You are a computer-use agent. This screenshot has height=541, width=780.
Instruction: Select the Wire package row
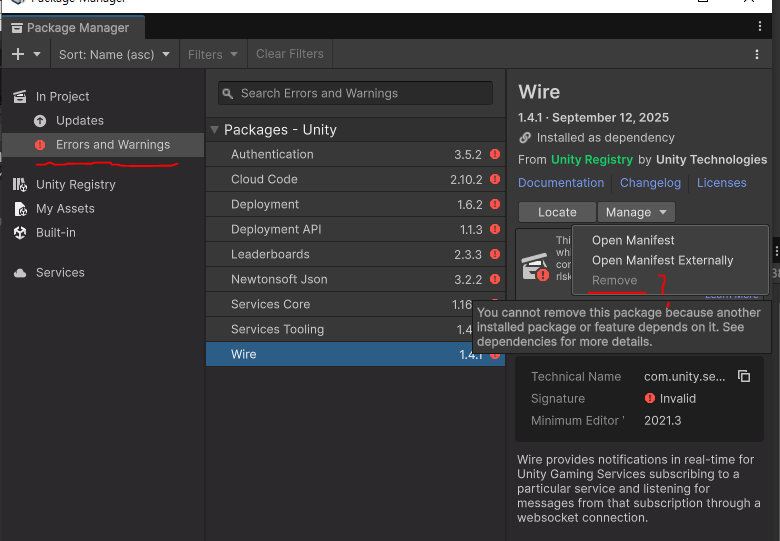355,354
